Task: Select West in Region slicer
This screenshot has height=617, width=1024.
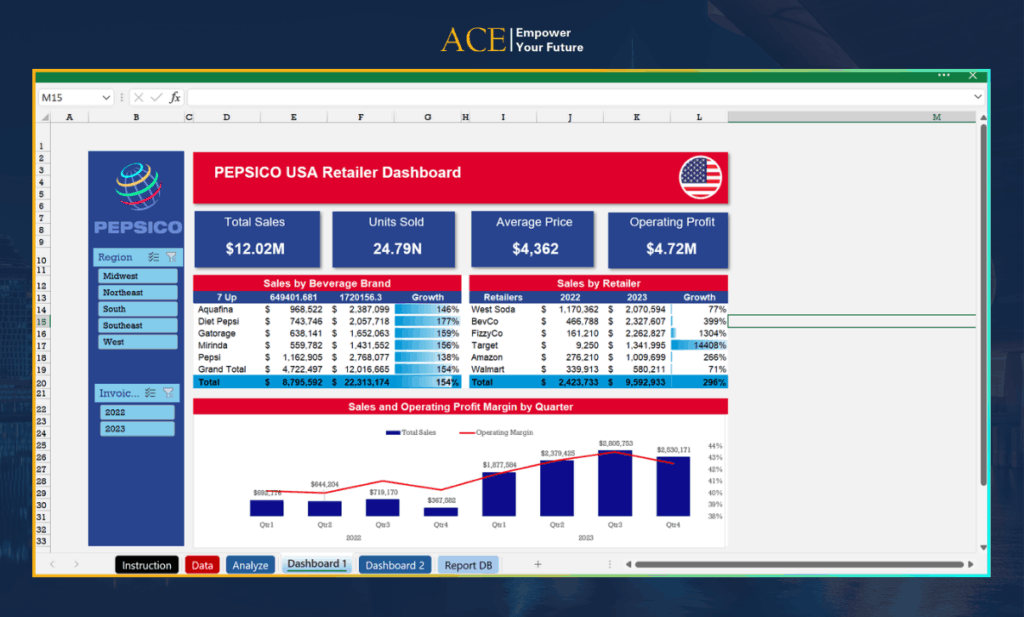Action: (x=138, y=341)
